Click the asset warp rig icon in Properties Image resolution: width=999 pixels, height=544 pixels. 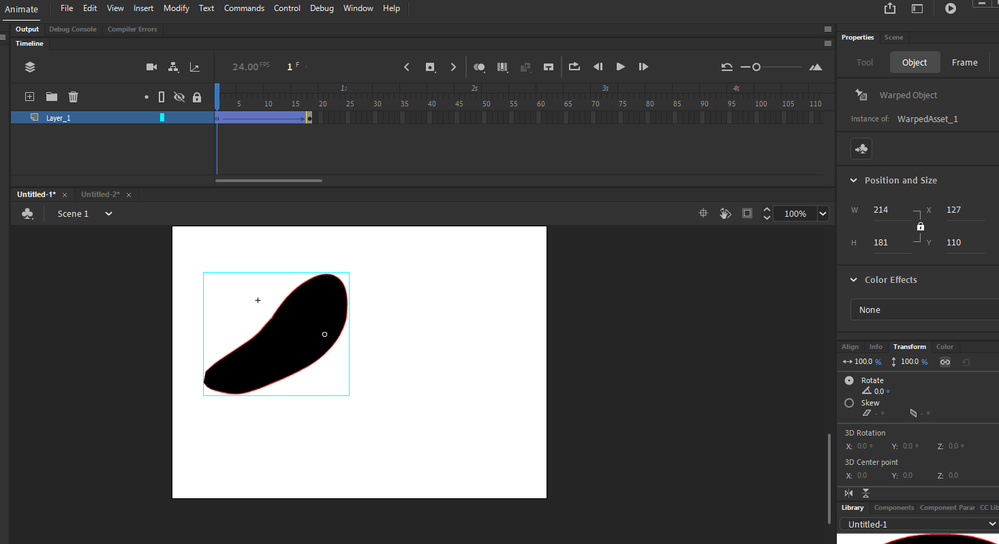click(x=862, y=149)
